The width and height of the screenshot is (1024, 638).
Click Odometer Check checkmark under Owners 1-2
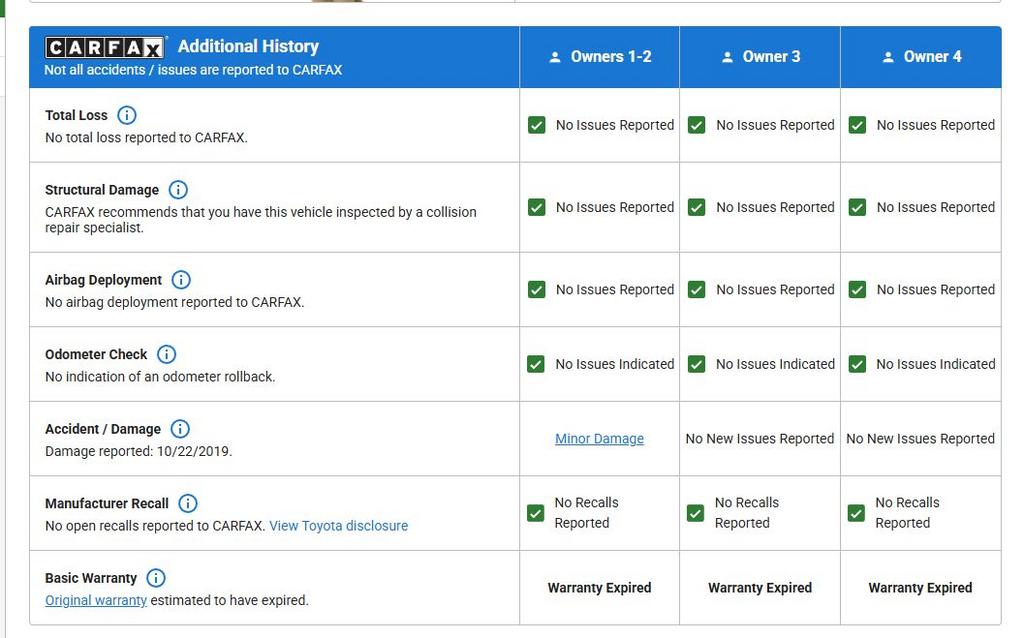tap(537, 364)
